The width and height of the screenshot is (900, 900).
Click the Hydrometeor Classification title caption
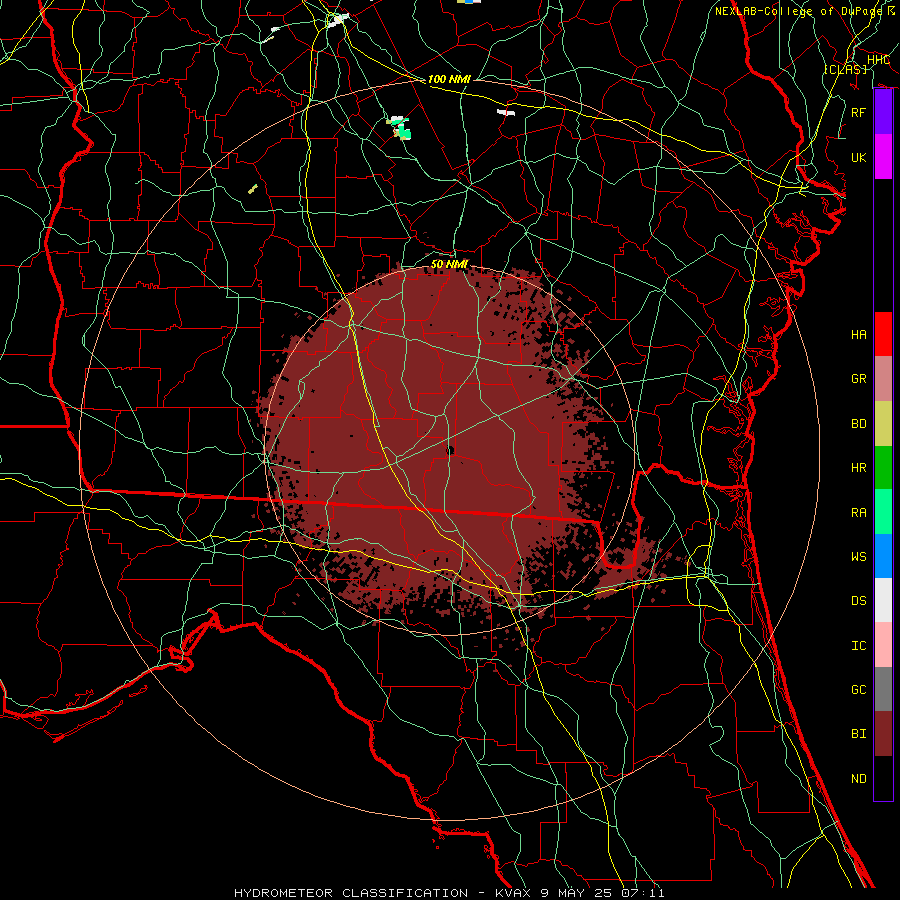[449, 893]
